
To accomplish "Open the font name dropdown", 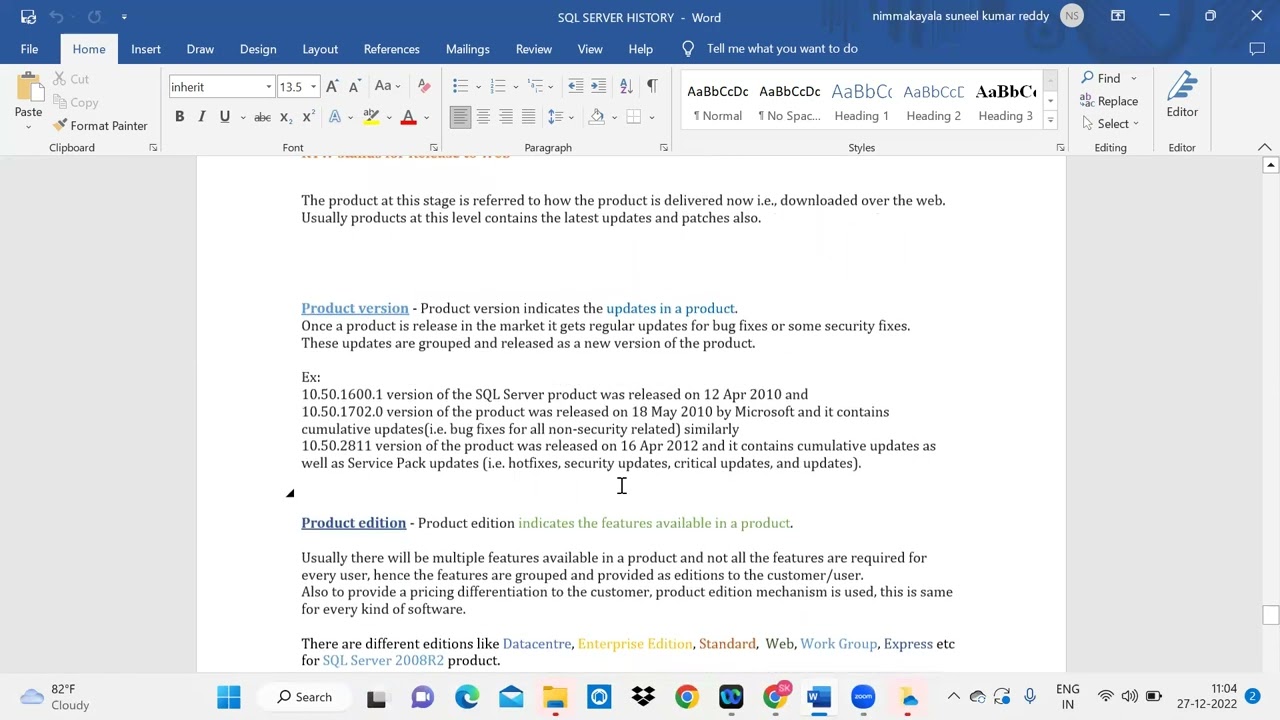I will [268, 87].
